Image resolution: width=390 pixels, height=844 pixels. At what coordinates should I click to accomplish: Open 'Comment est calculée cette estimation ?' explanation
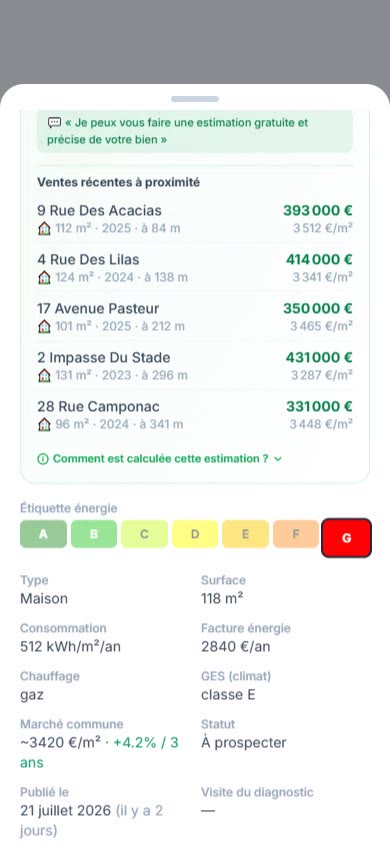click(x=160, y=459)
